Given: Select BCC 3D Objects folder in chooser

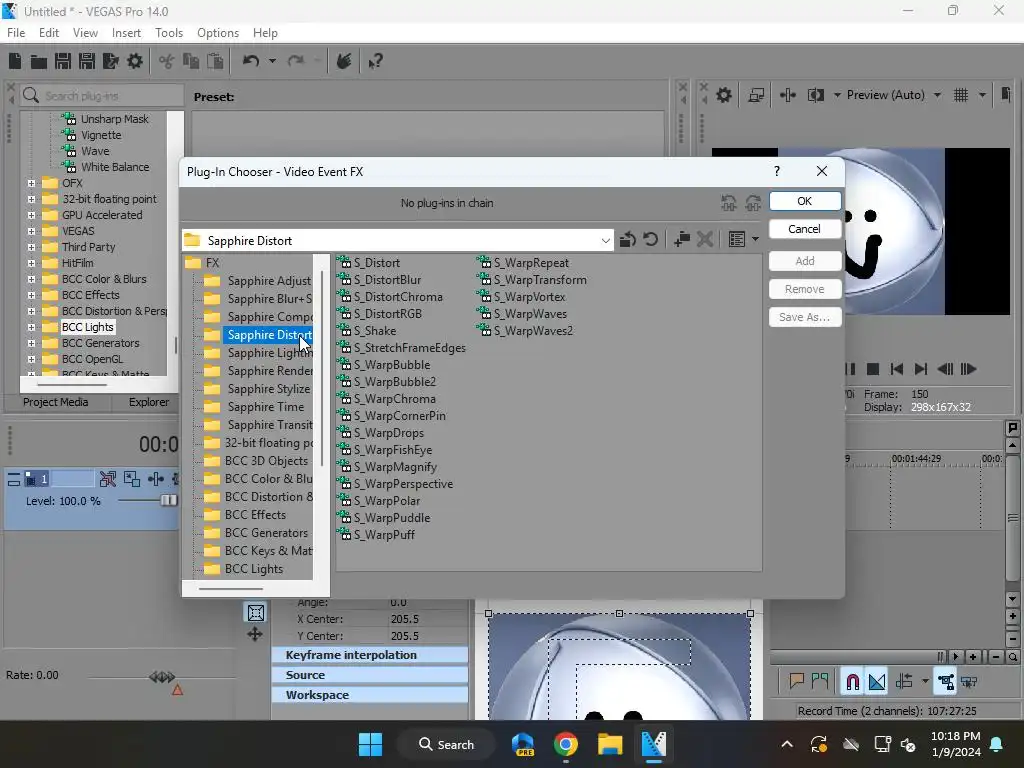Looking at the screenshot, I should click(266, 461).
